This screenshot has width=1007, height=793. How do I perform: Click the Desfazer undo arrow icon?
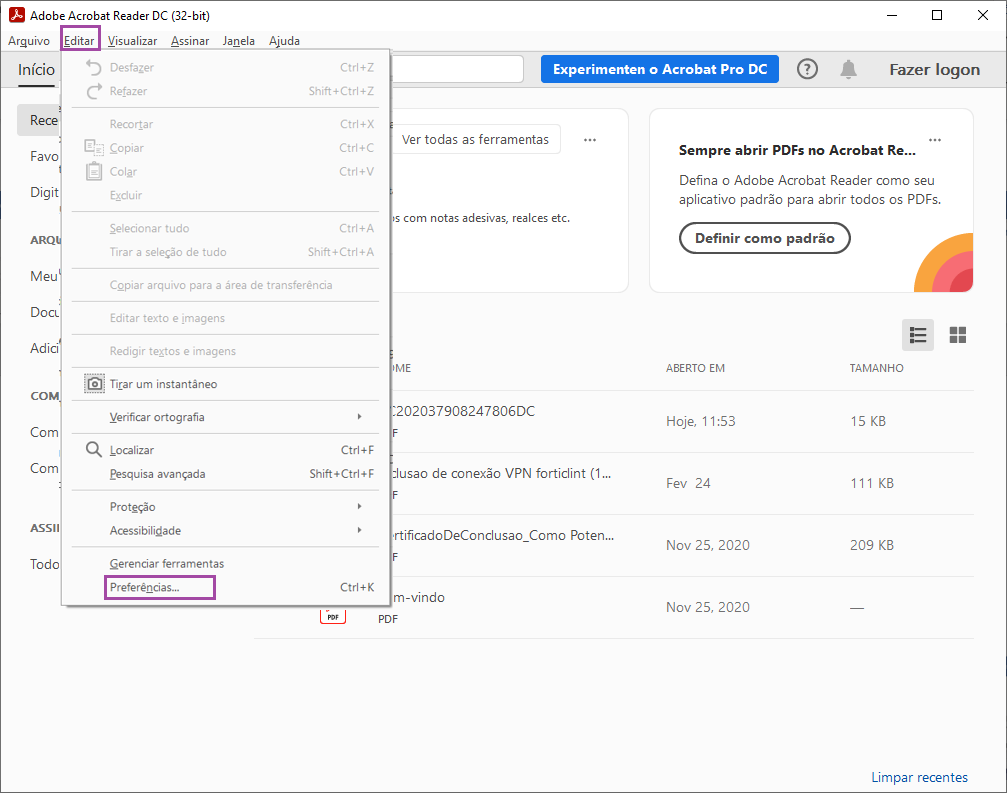tap(94, 67)
